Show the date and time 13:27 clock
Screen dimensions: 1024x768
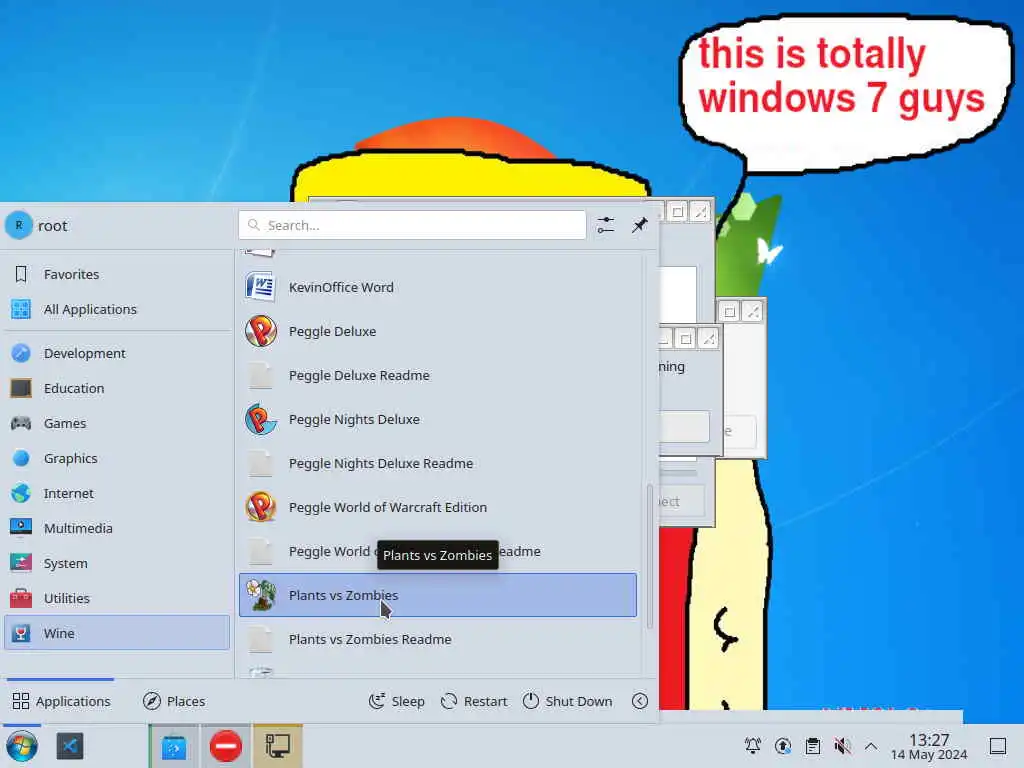click(x=929, y=746)
